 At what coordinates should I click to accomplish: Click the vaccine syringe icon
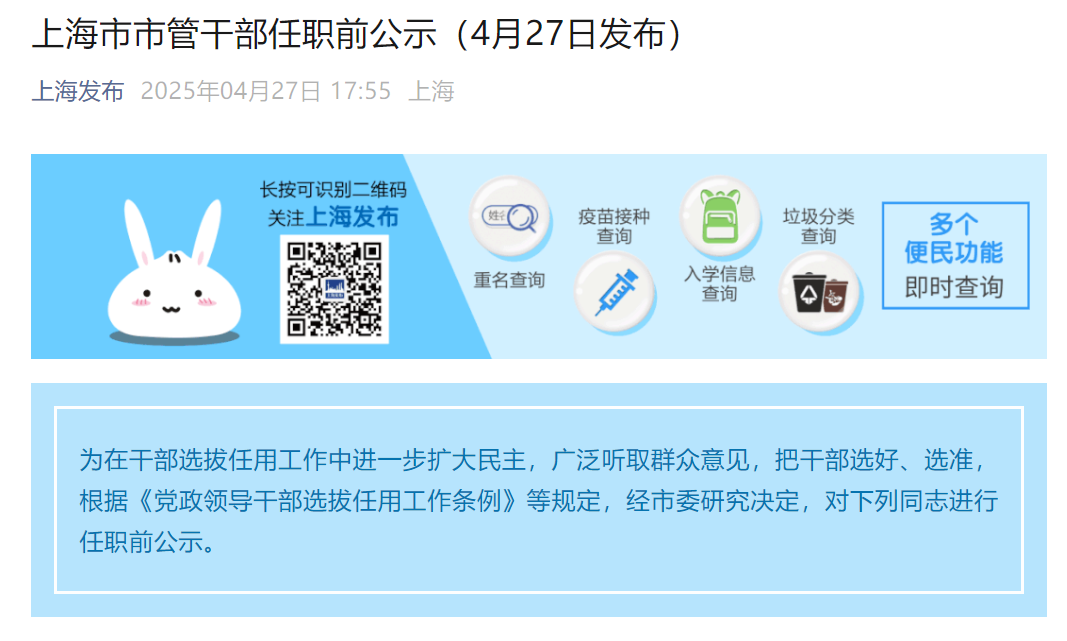[x=614, y=293]
